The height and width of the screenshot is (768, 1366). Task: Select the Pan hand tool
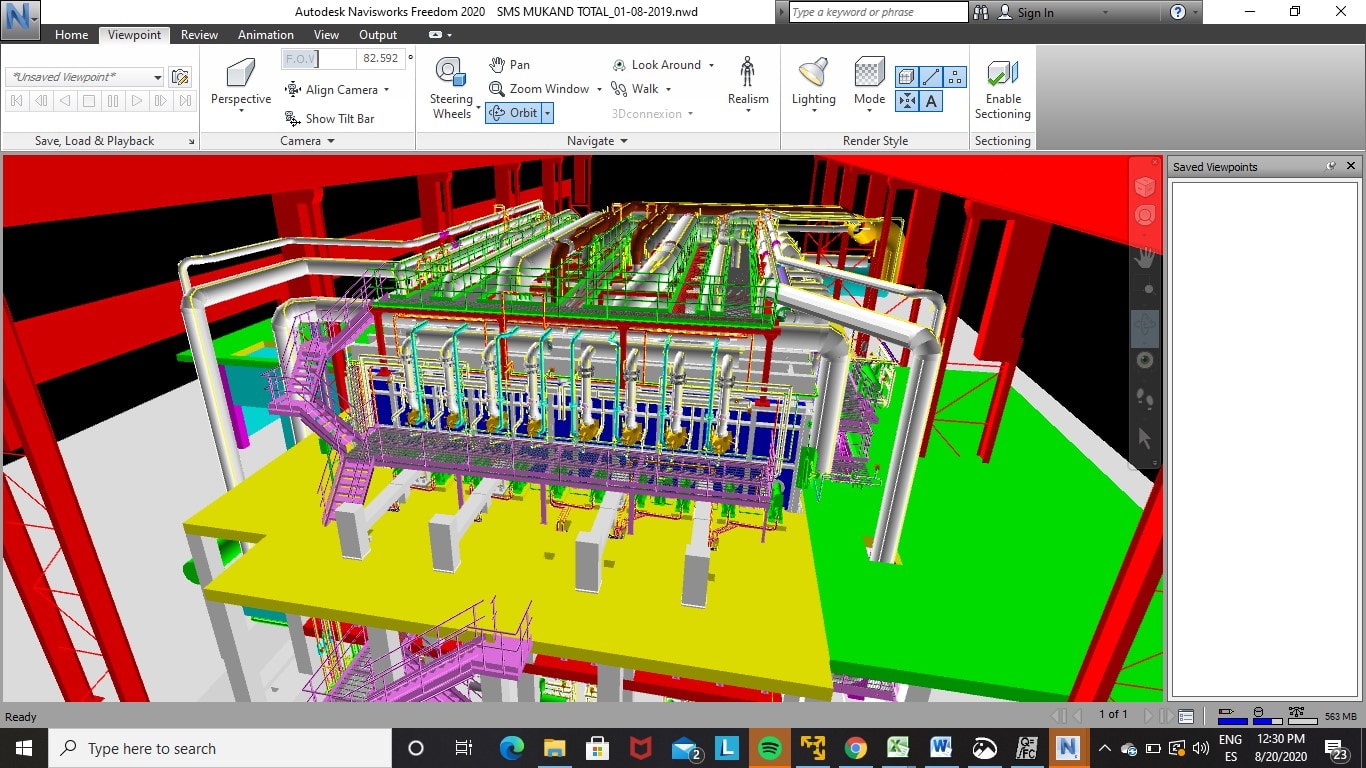[510, 64]
